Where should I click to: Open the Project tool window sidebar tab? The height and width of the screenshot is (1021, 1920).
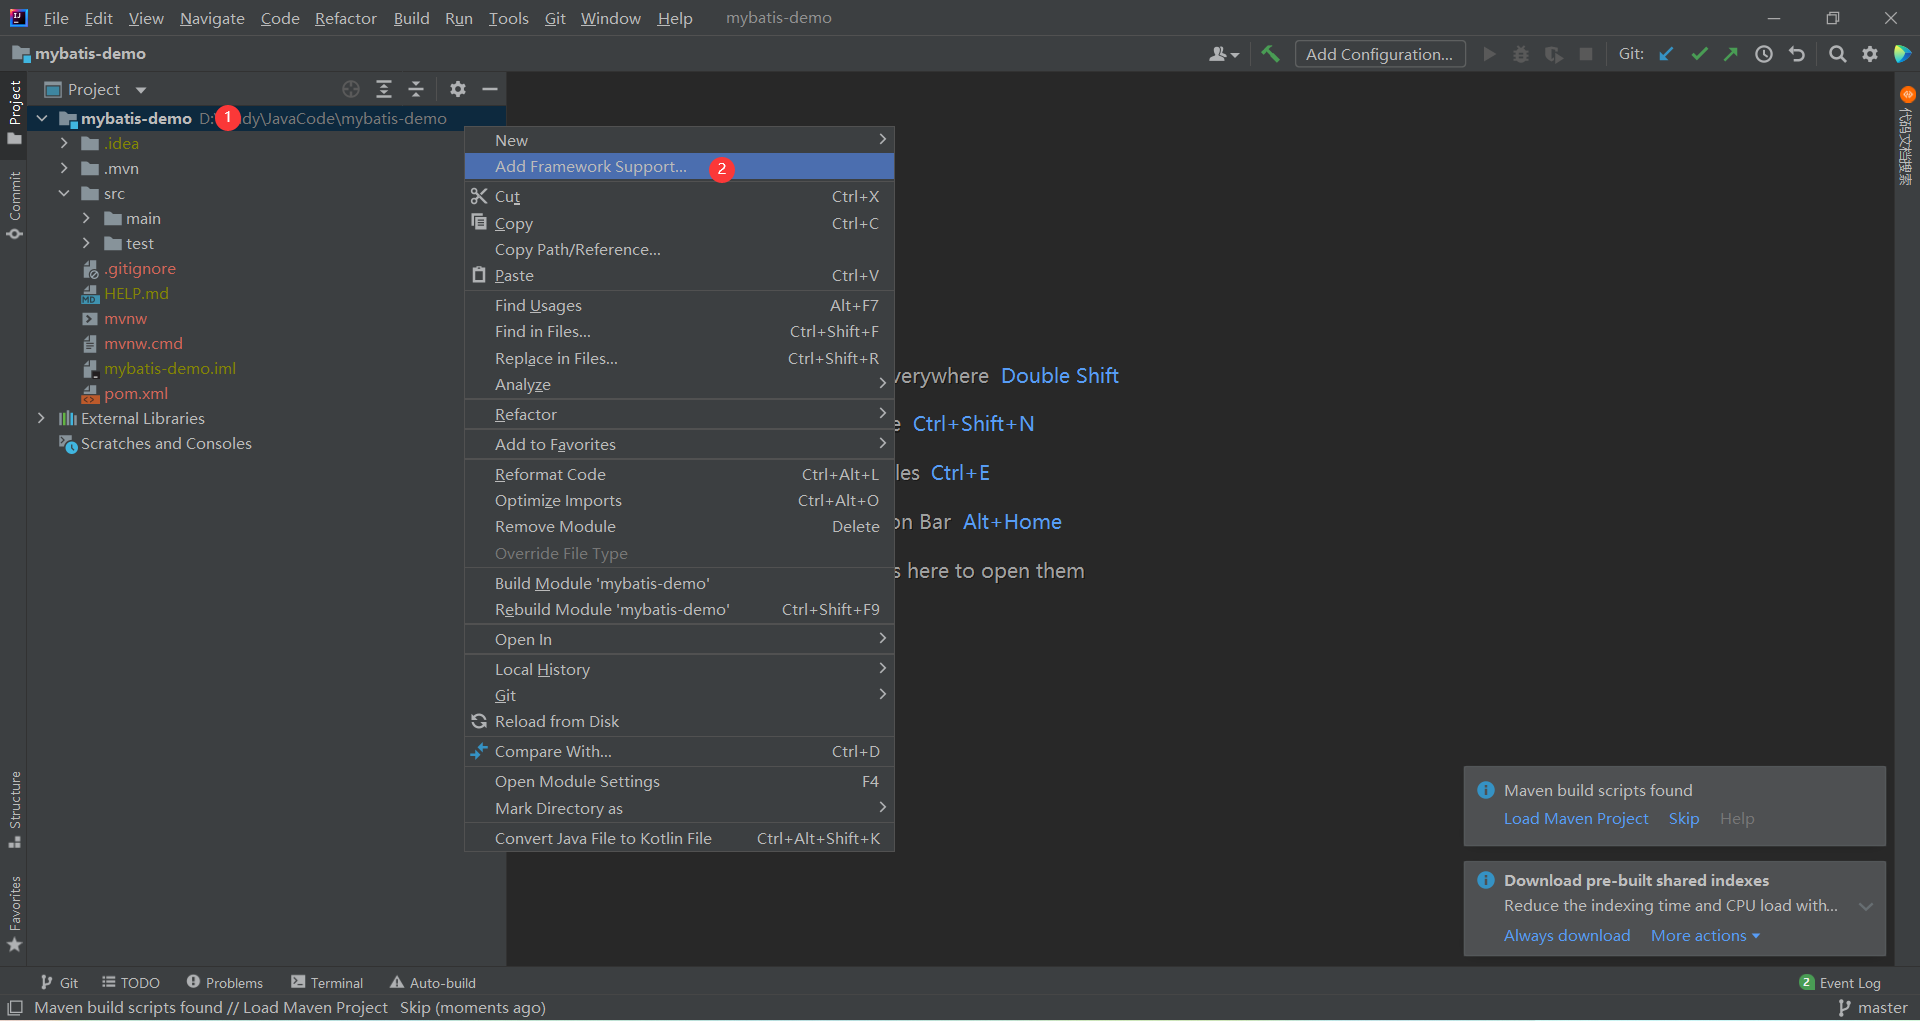(14, 112)
